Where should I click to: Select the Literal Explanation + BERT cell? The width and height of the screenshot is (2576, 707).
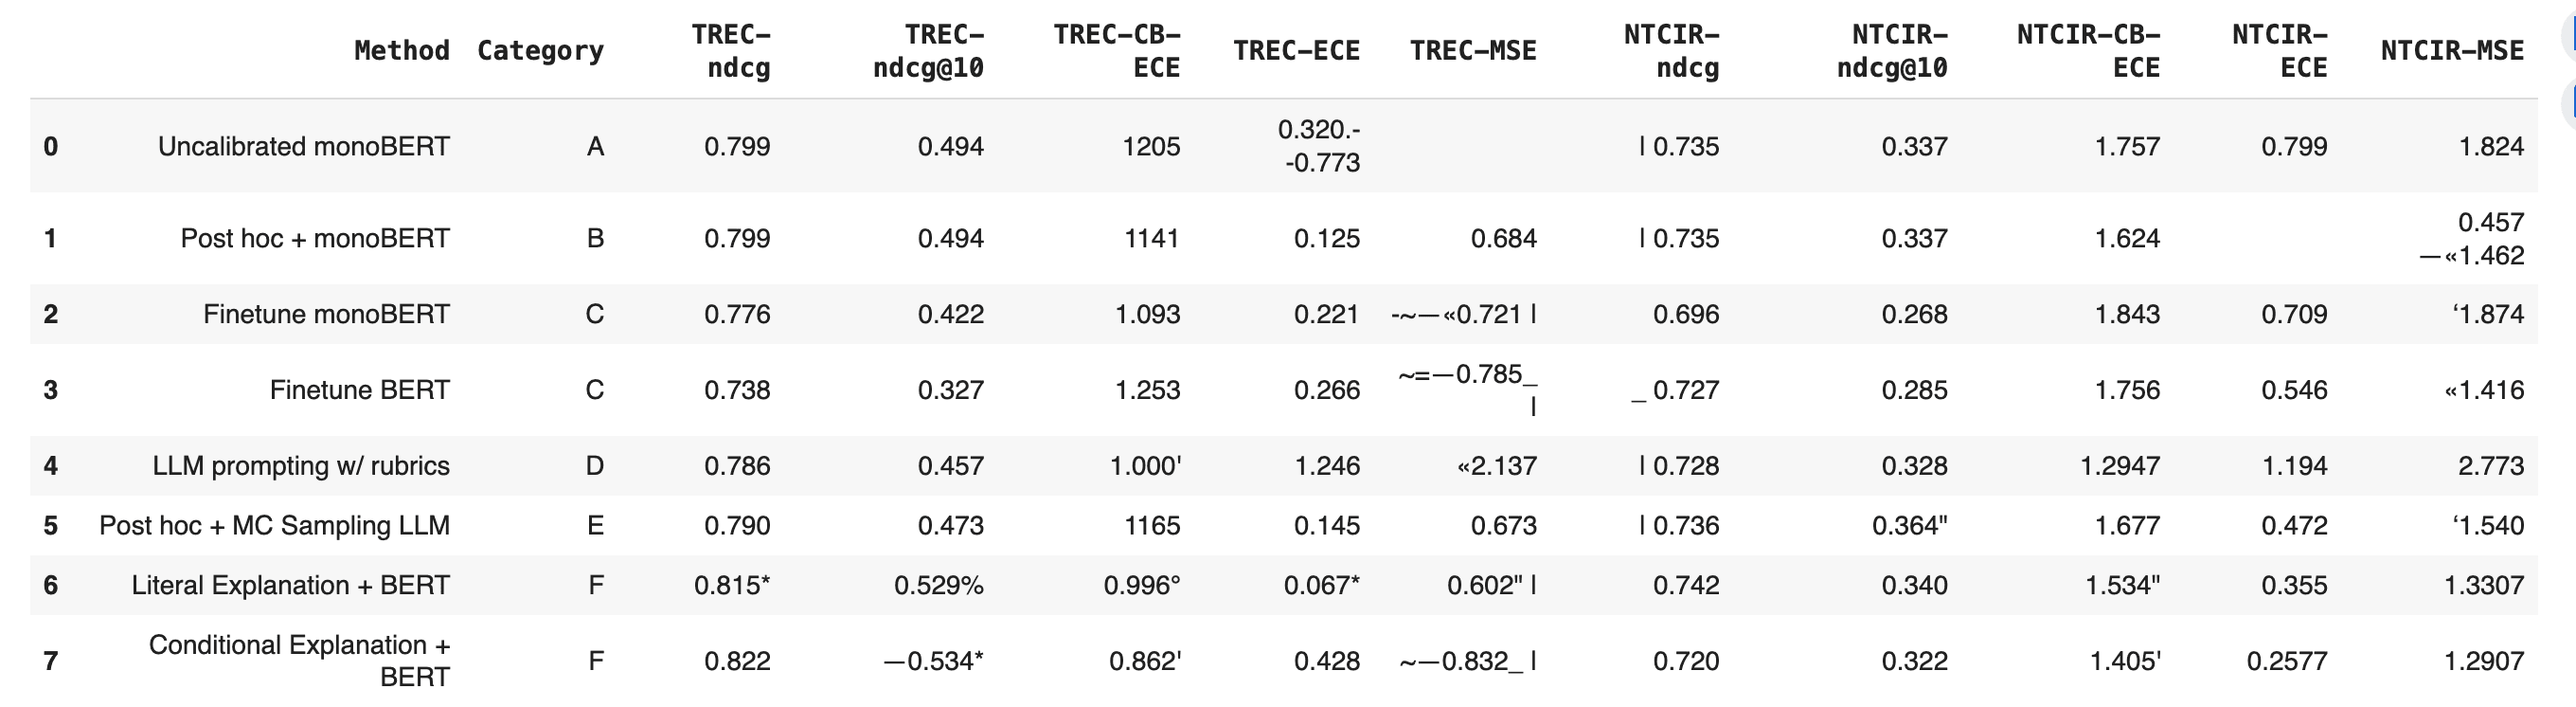290,585
